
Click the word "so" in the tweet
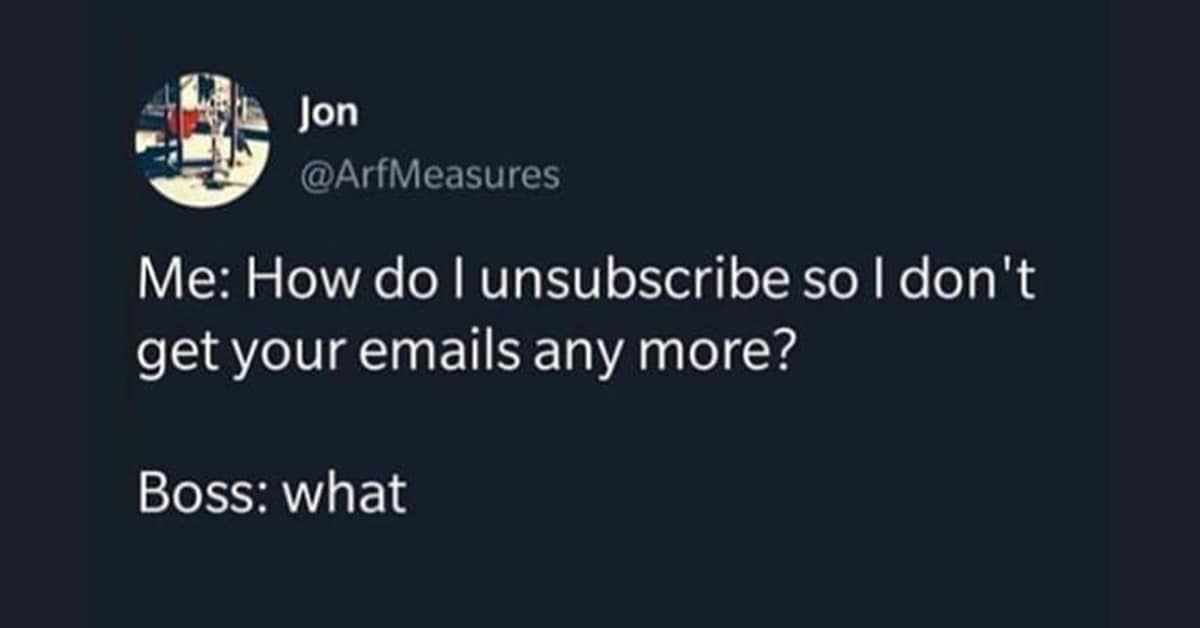click(838, 286)
